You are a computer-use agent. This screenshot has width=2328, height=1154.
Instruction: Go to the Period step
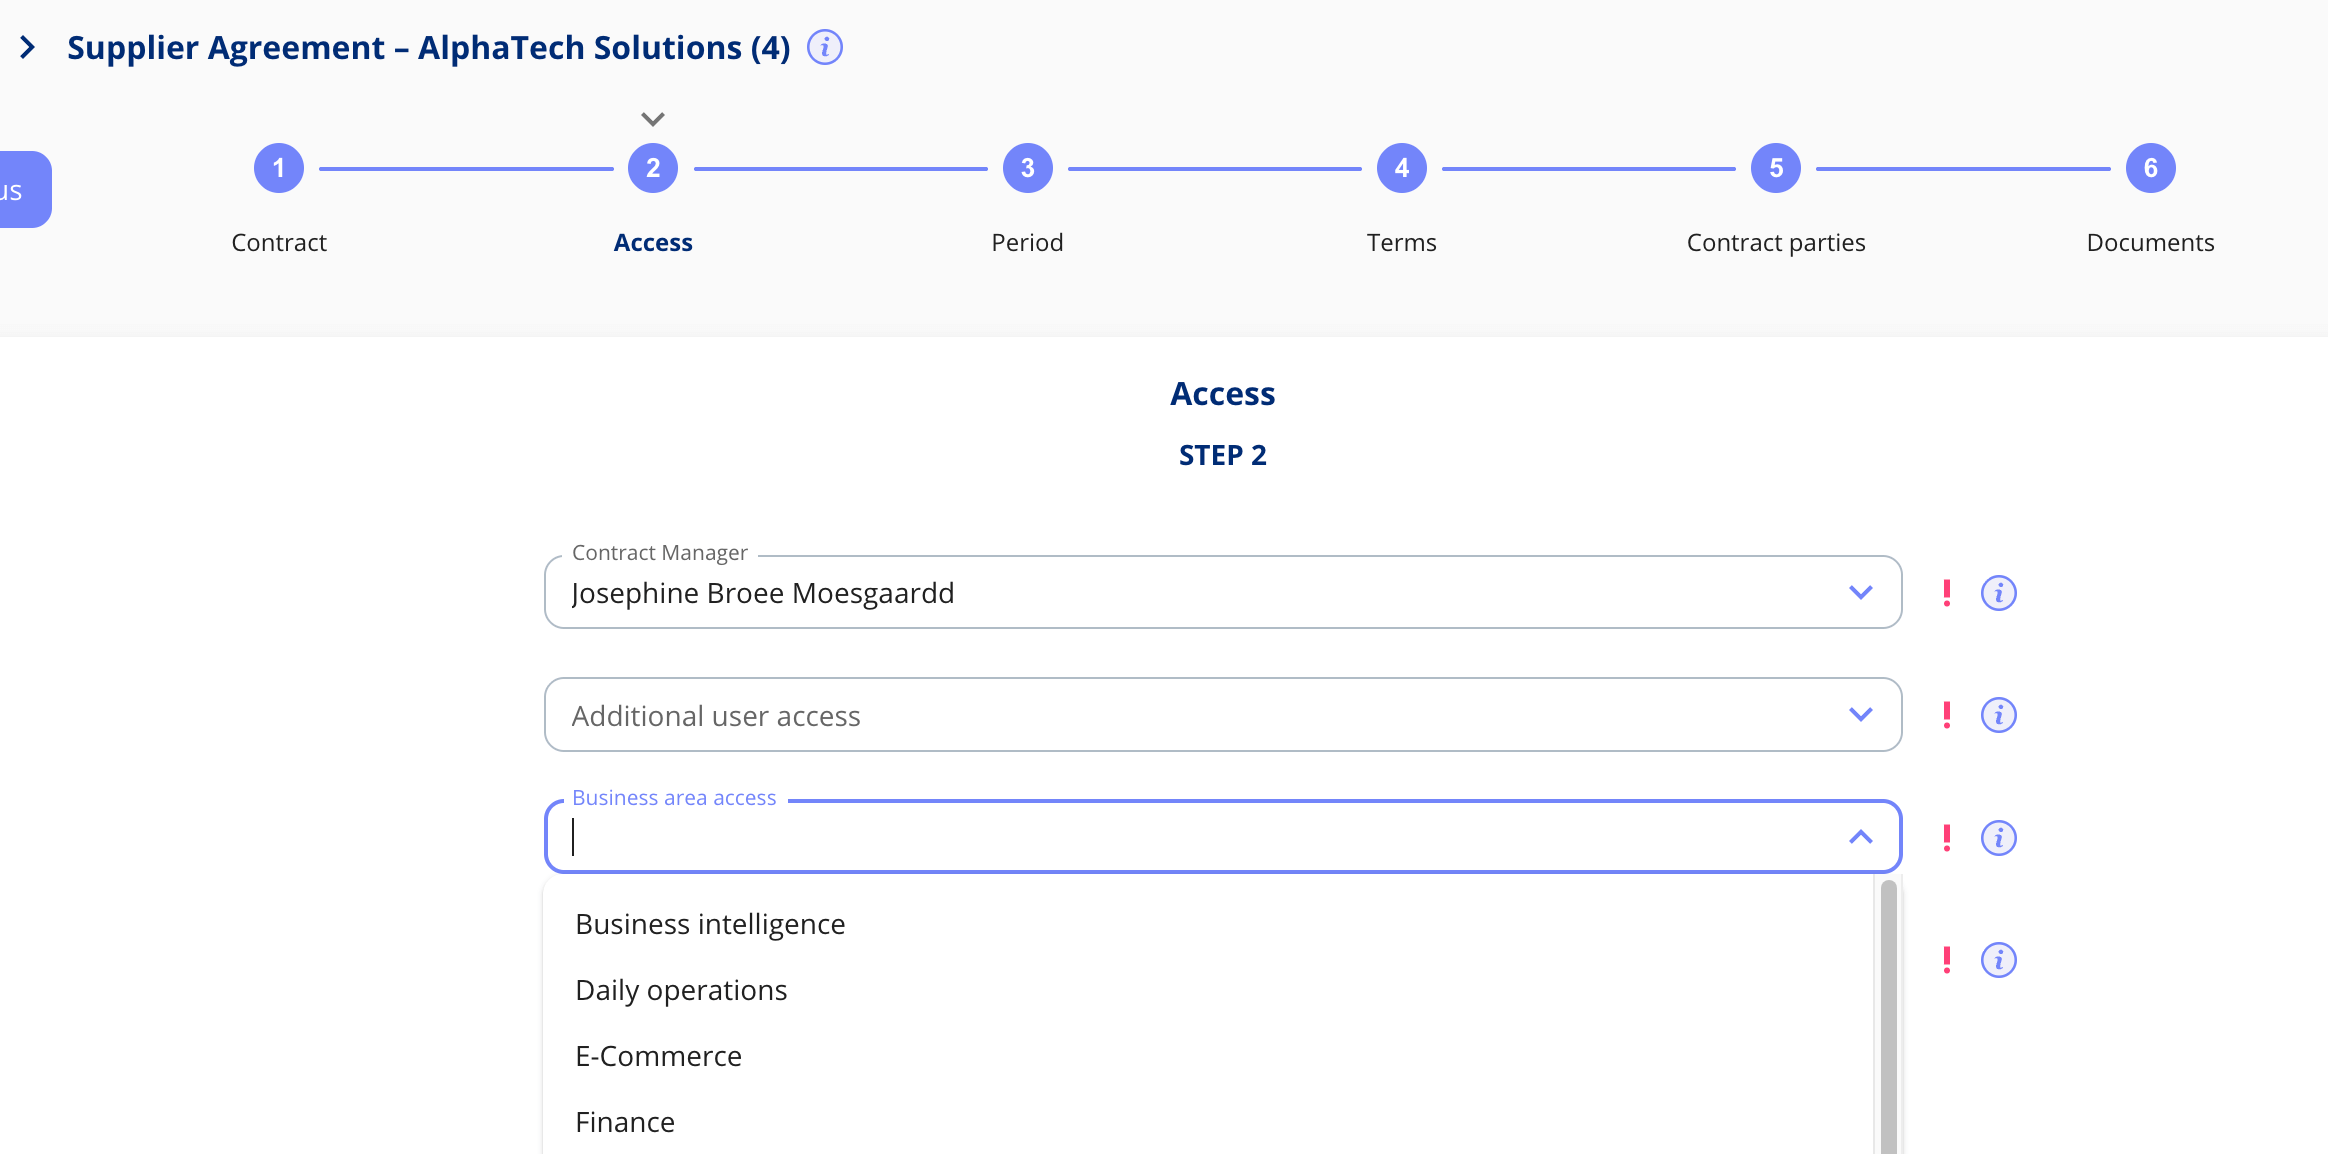click(x=1026, y=167)
